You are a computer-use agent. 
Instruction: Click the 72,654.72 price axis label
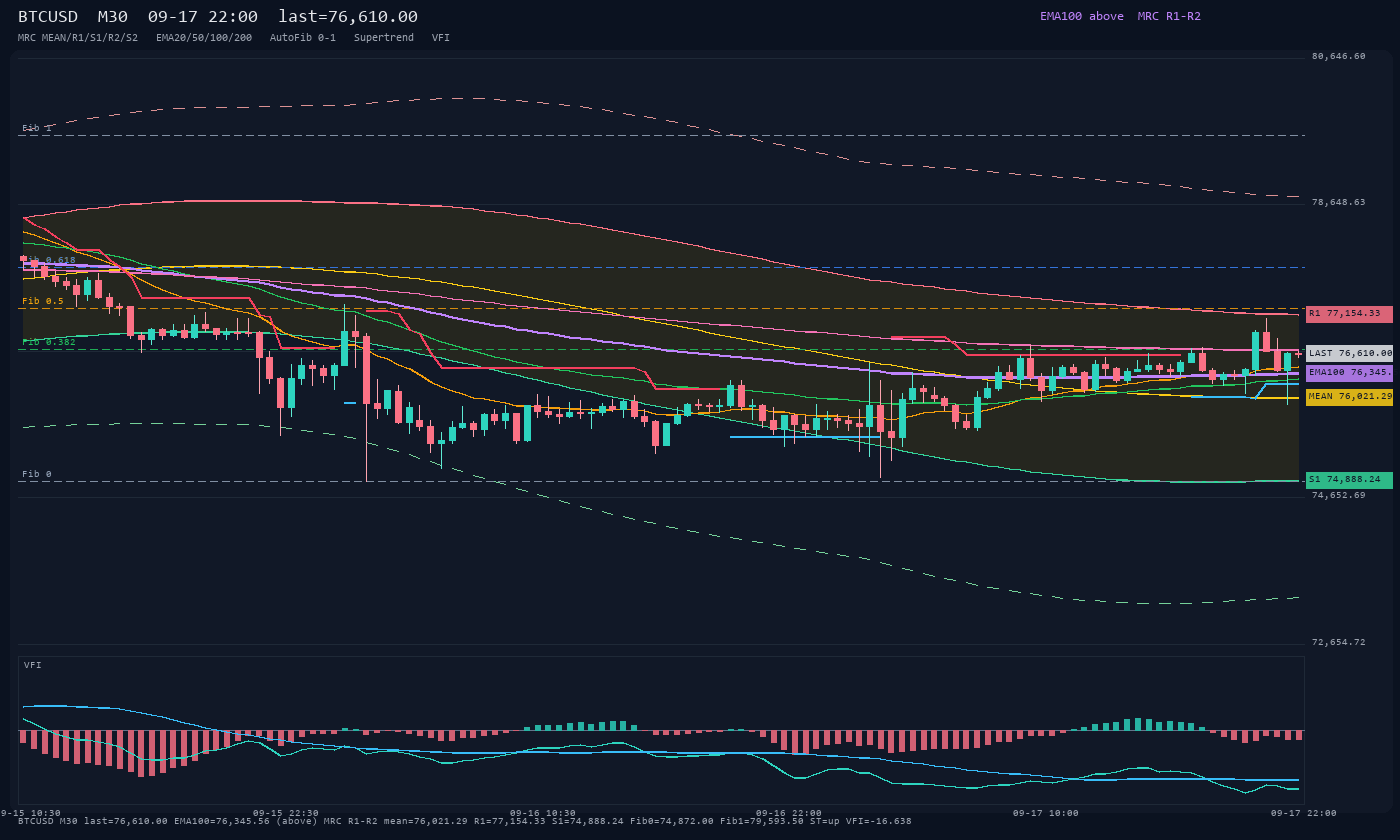pos(1338,642)
